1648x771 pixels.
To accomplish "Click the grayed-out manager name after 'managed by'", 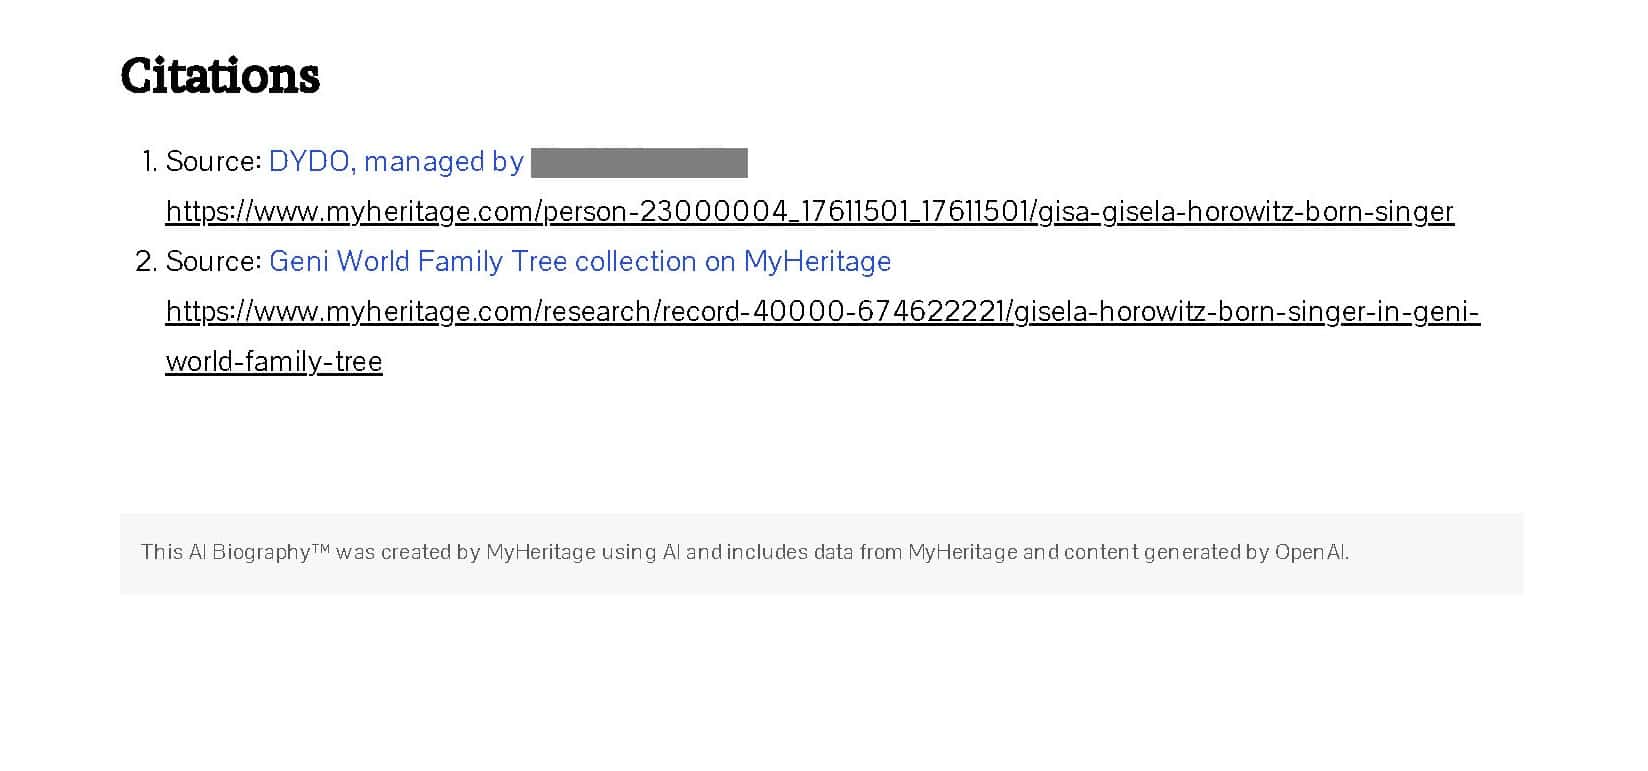I will coord(639,163).
